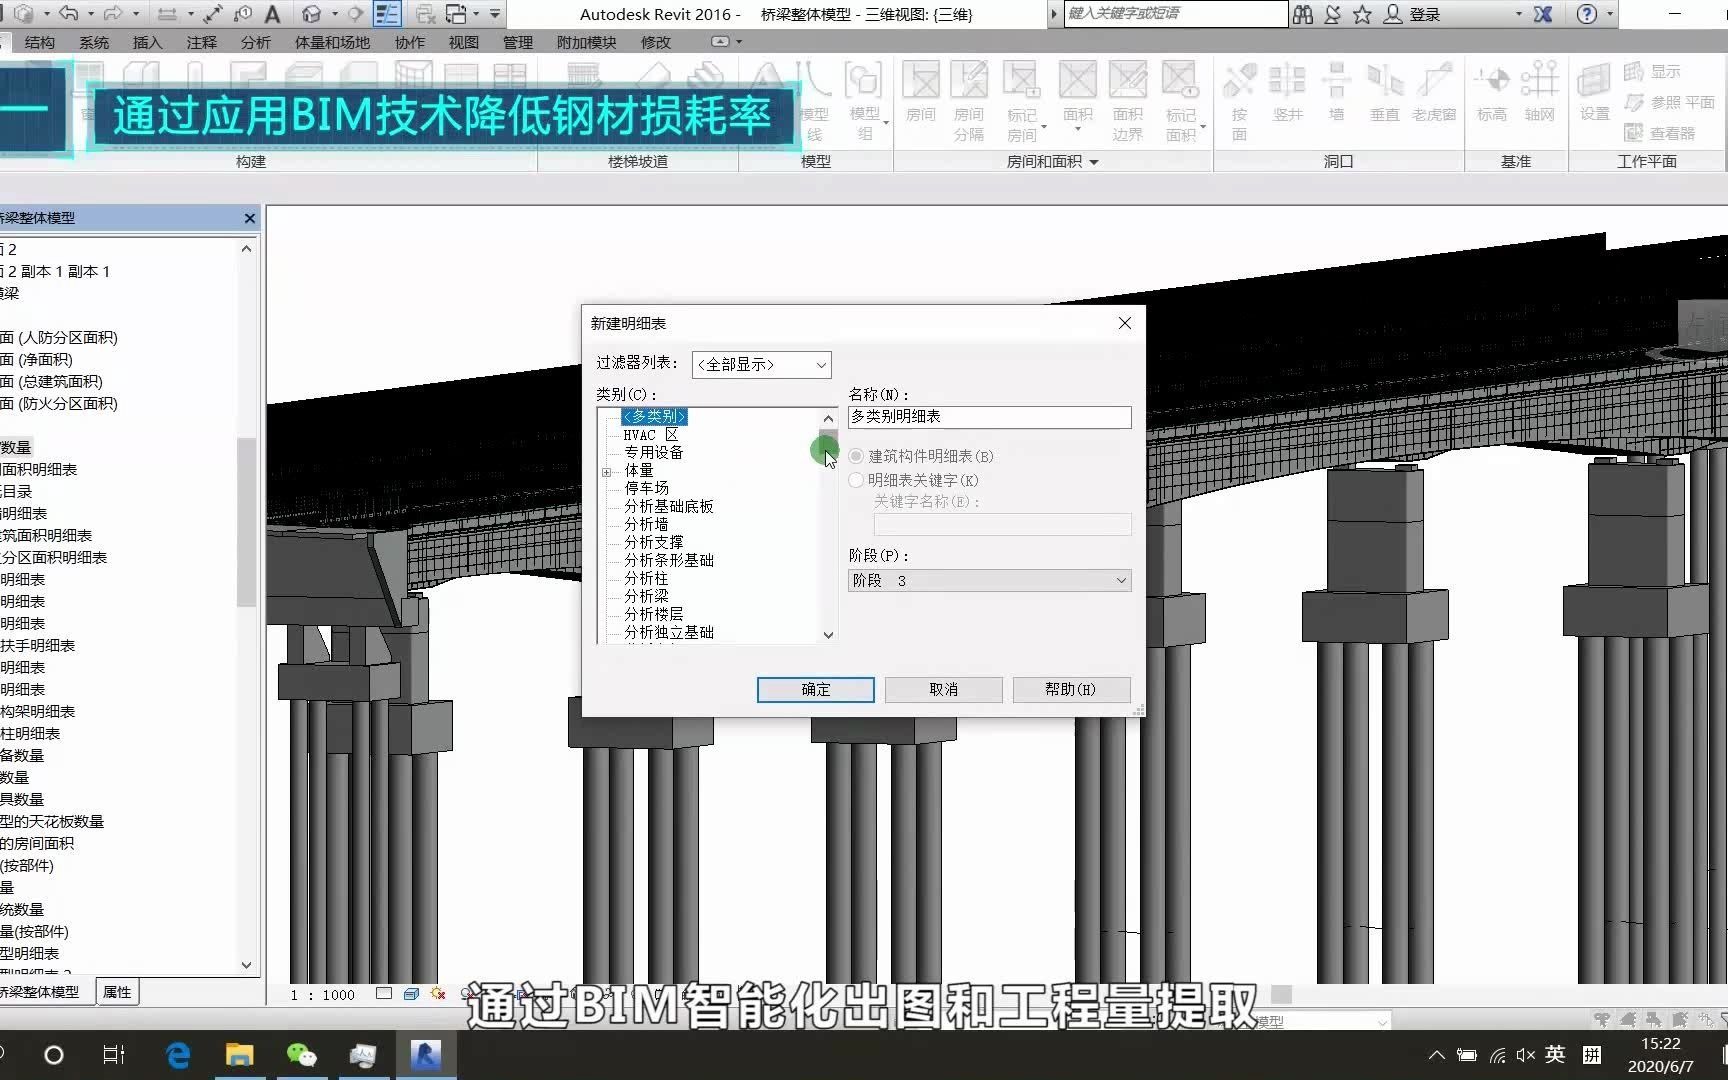Viewport: 1728px width, 1080px height.
Task: Click 确定 to create the schedule
Action: click(x=814, y=689)
